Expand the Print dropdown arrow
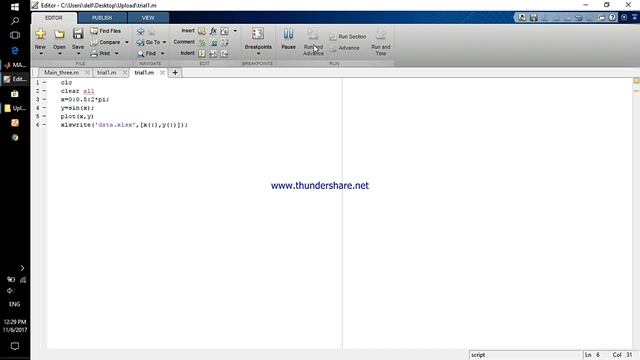 click(x=116, y=53)
